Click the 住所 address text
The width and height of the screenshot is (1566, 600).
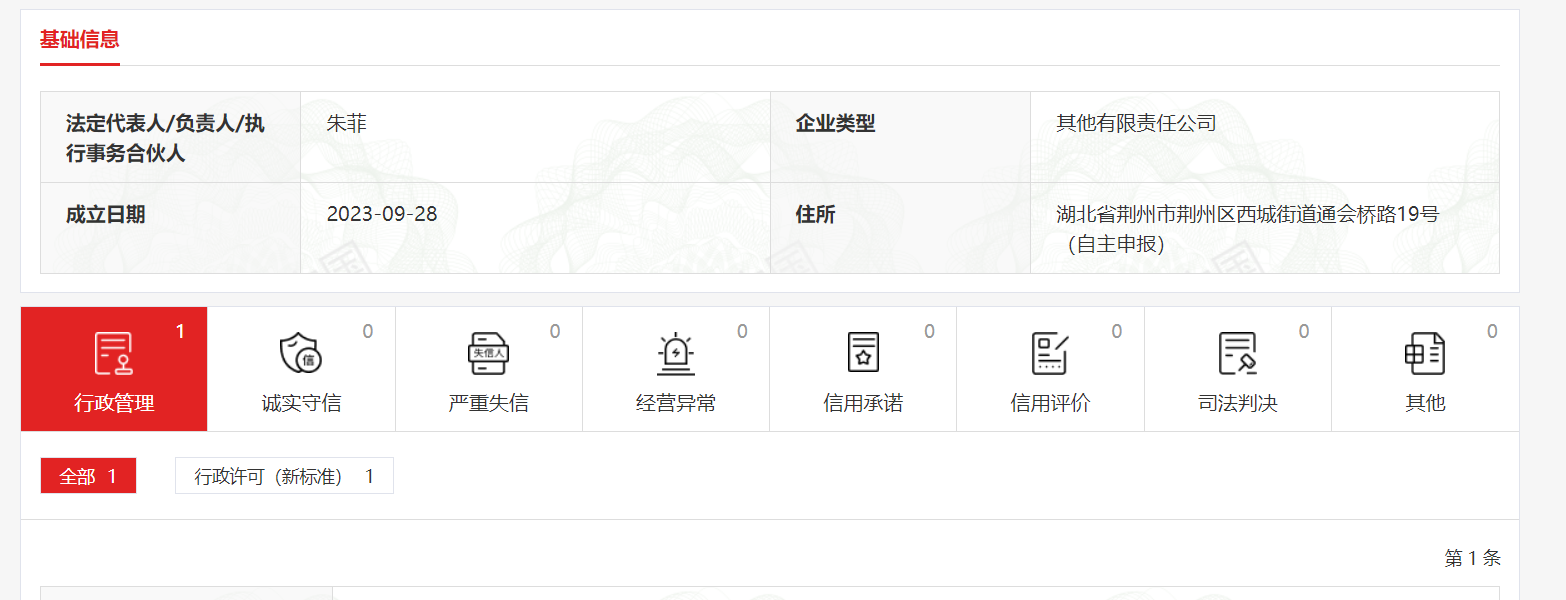(1247, 229)
